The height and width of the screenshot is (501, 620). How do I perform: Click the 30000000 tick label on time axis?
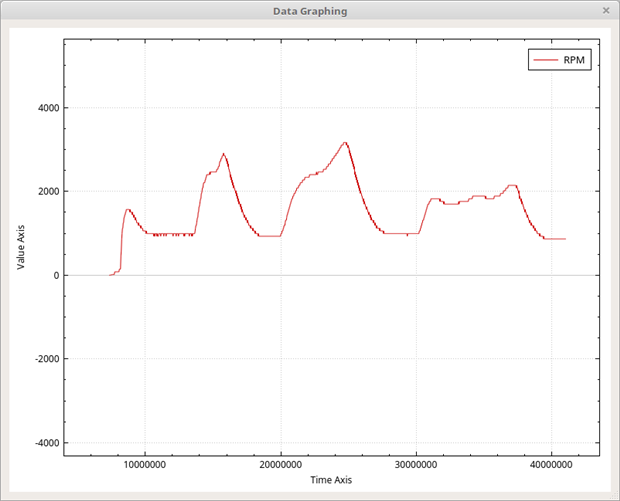[x=417, y=465]
